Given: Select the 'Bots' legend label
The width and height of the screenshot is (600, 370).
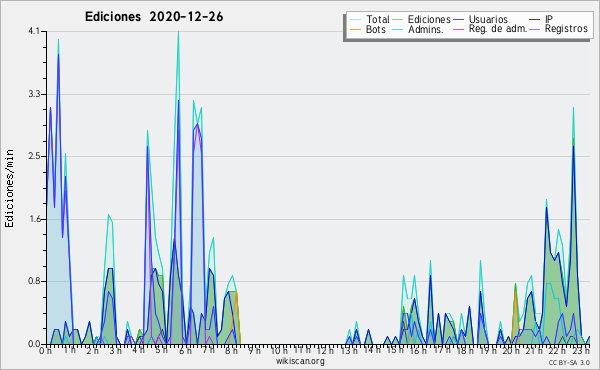Looking at the screenshot, I should click(376, 29).
